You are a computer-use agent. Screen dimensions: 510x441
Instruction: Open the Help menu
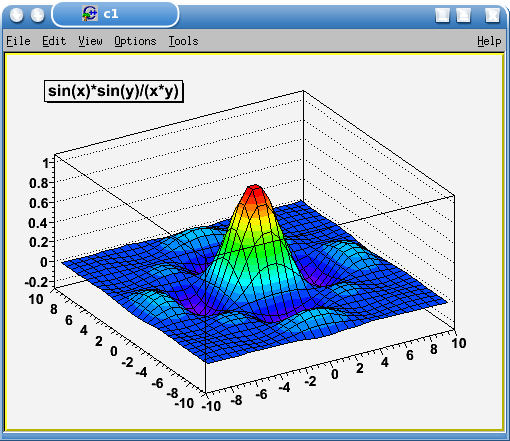pyautogui.click(x=489, y=41)
